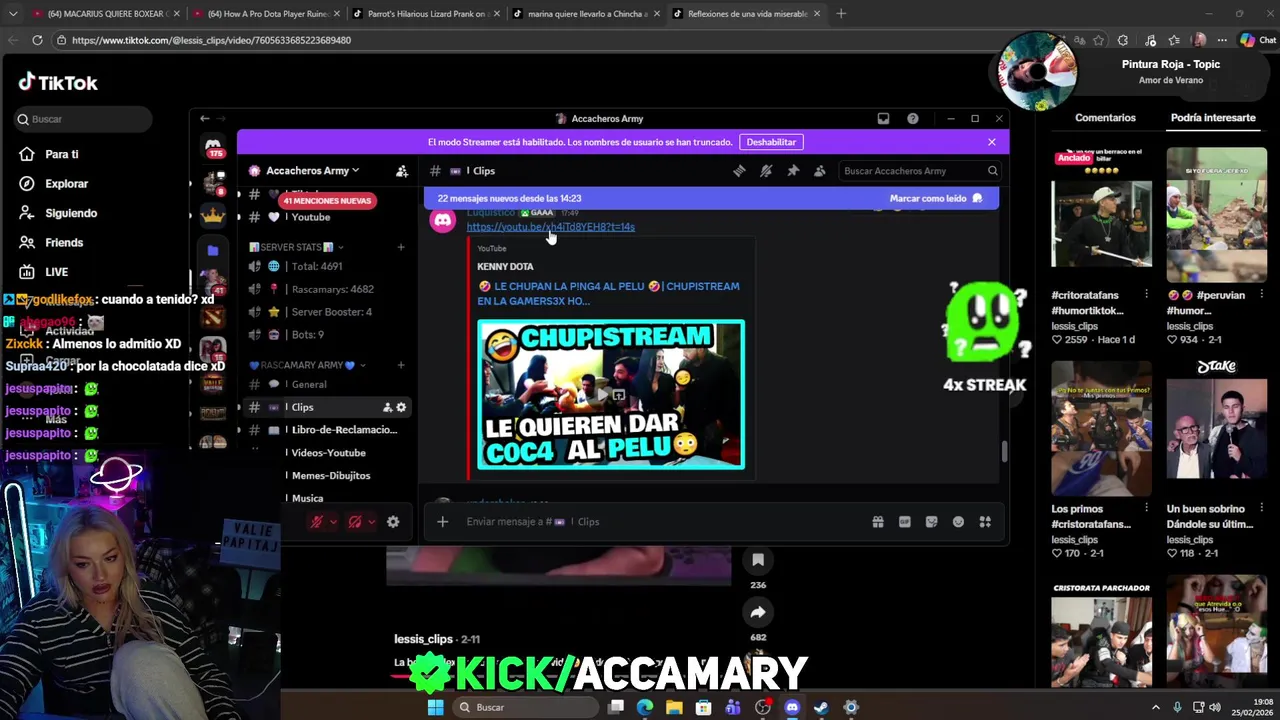Save TikTok video bookmark icon
Image resolution: width=1280 pixels, height=720 pixels.
(758, 560)
